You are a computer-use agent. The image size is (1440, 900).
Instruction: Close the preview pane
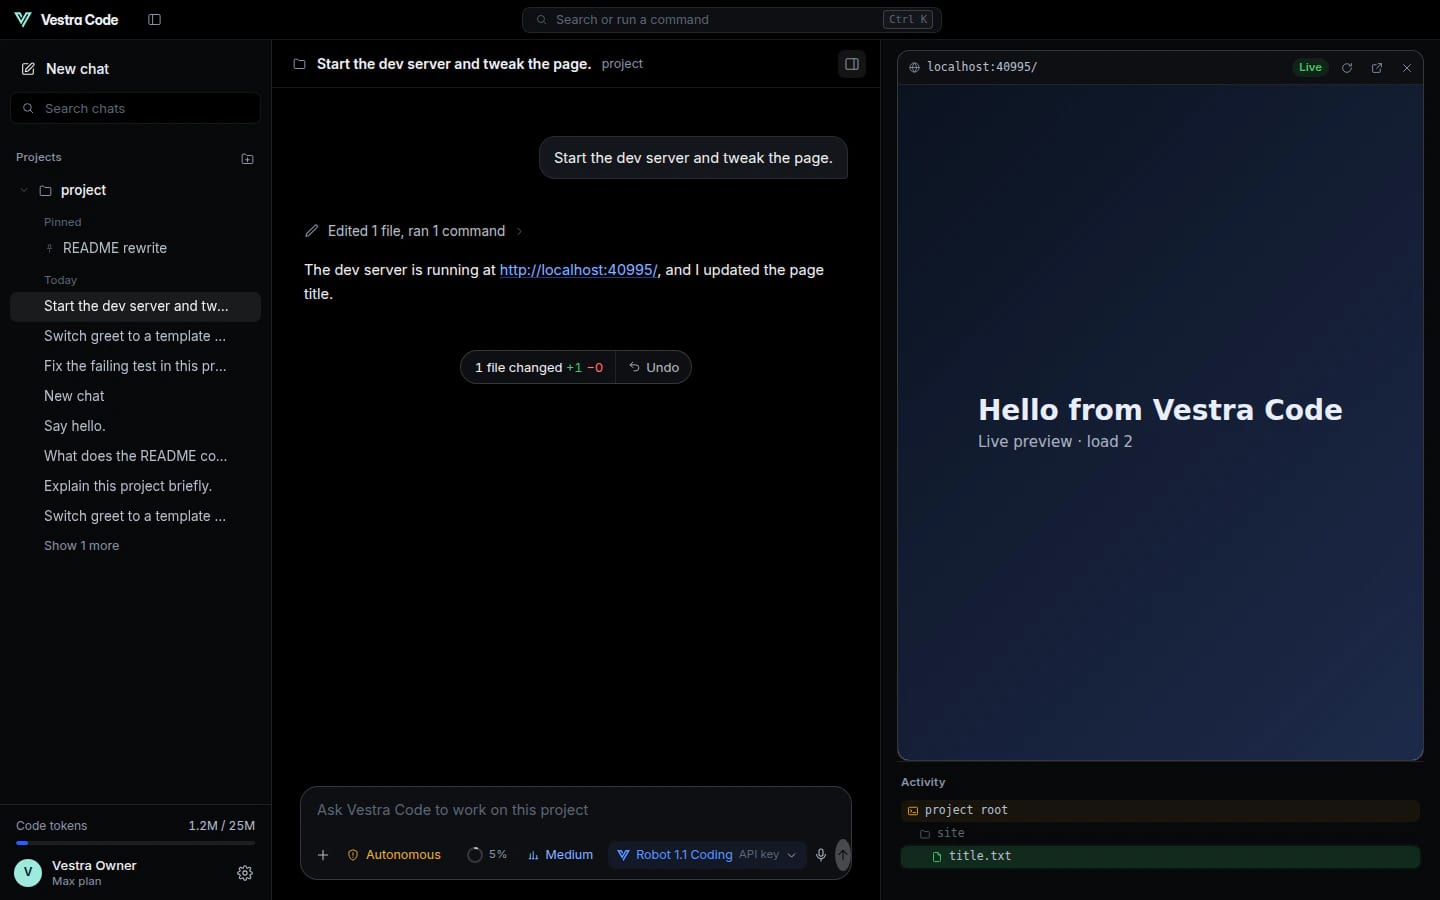click(x=1407, y=68)
